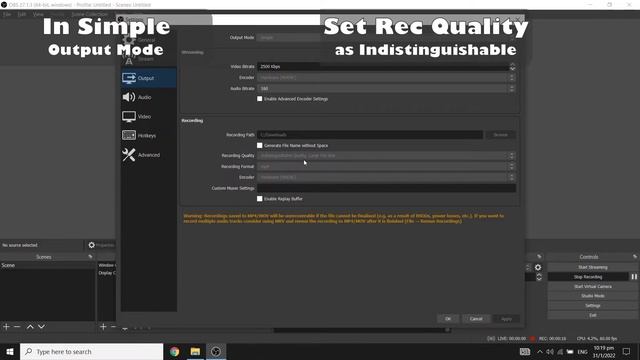Screen dimensions: 640x360
Task: Click the CPU usage status text
Action: (x=596, y=338)
